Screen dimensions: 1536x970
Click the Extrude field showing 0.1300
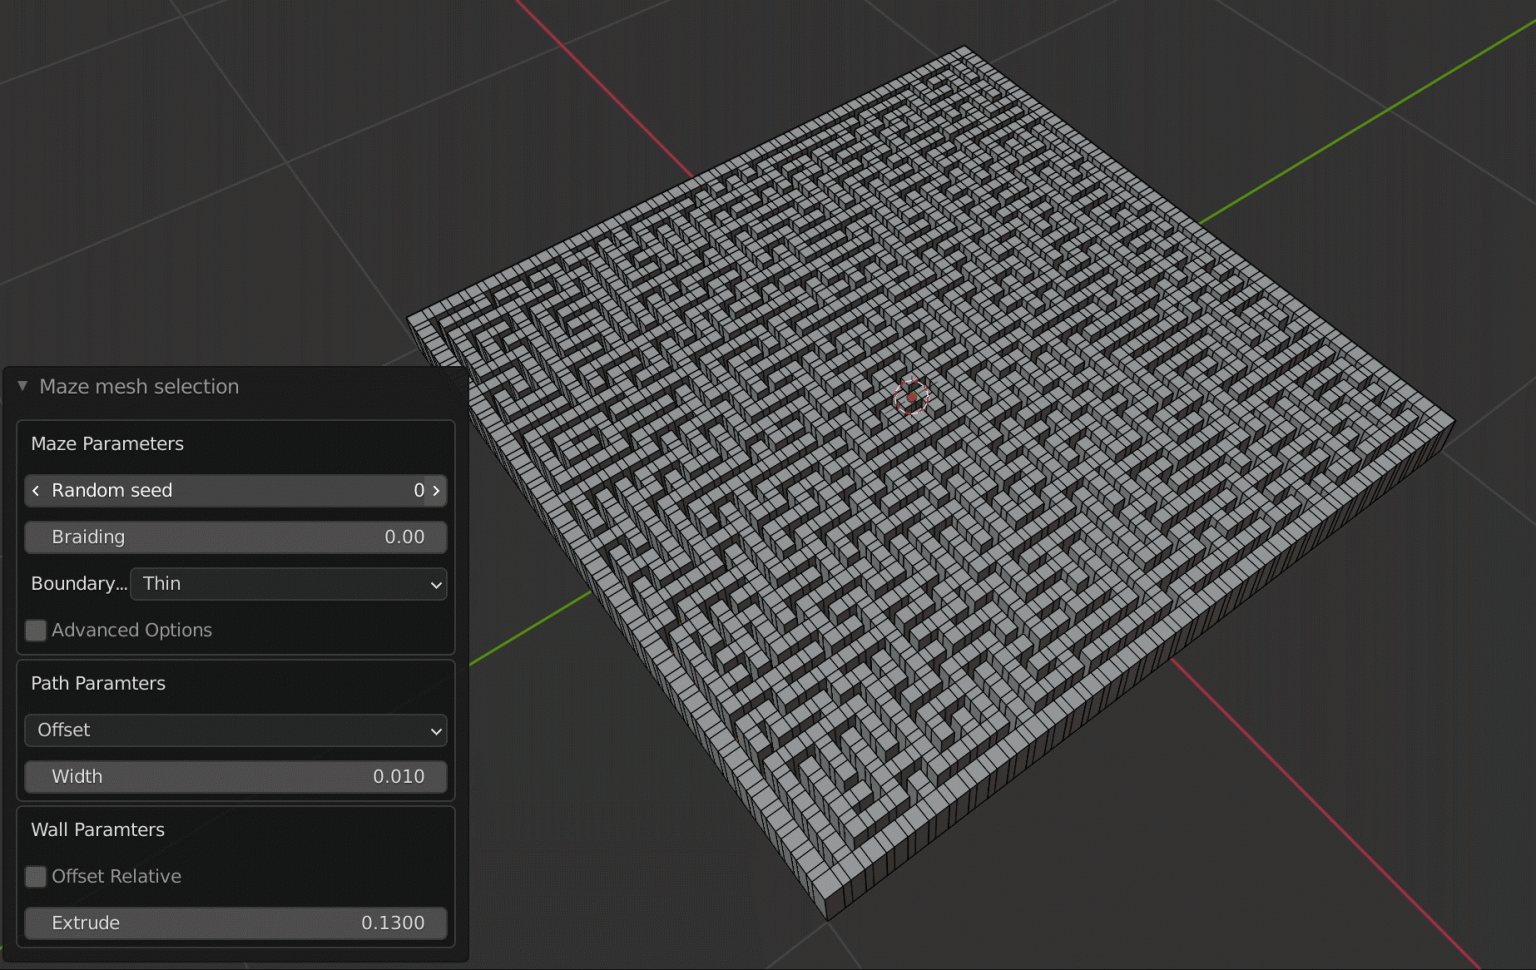tap(236, 923)
